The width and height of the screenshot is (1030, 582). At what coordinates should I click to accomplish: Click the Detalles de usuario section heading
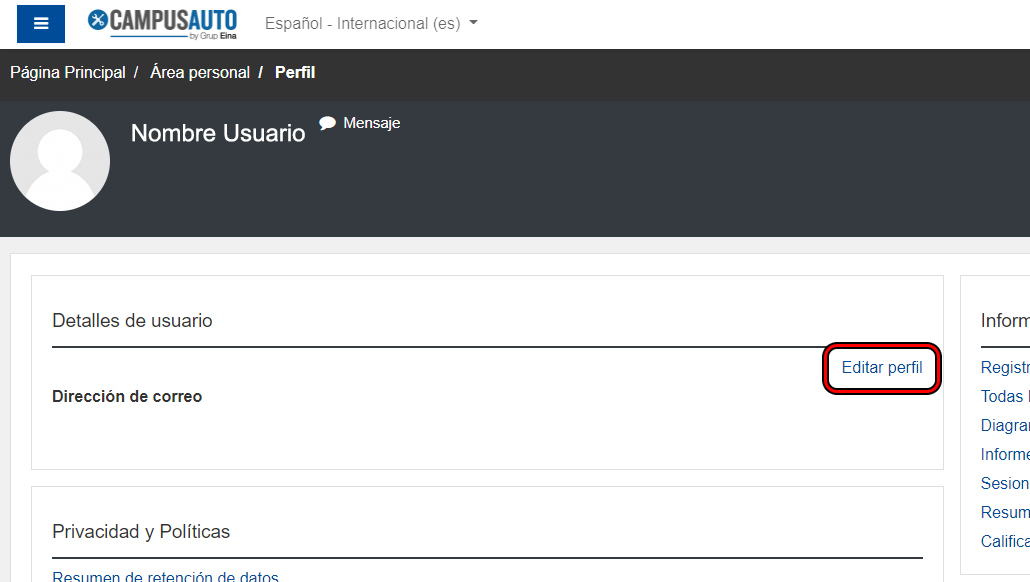pyautogui.click(x=132, y=321)
